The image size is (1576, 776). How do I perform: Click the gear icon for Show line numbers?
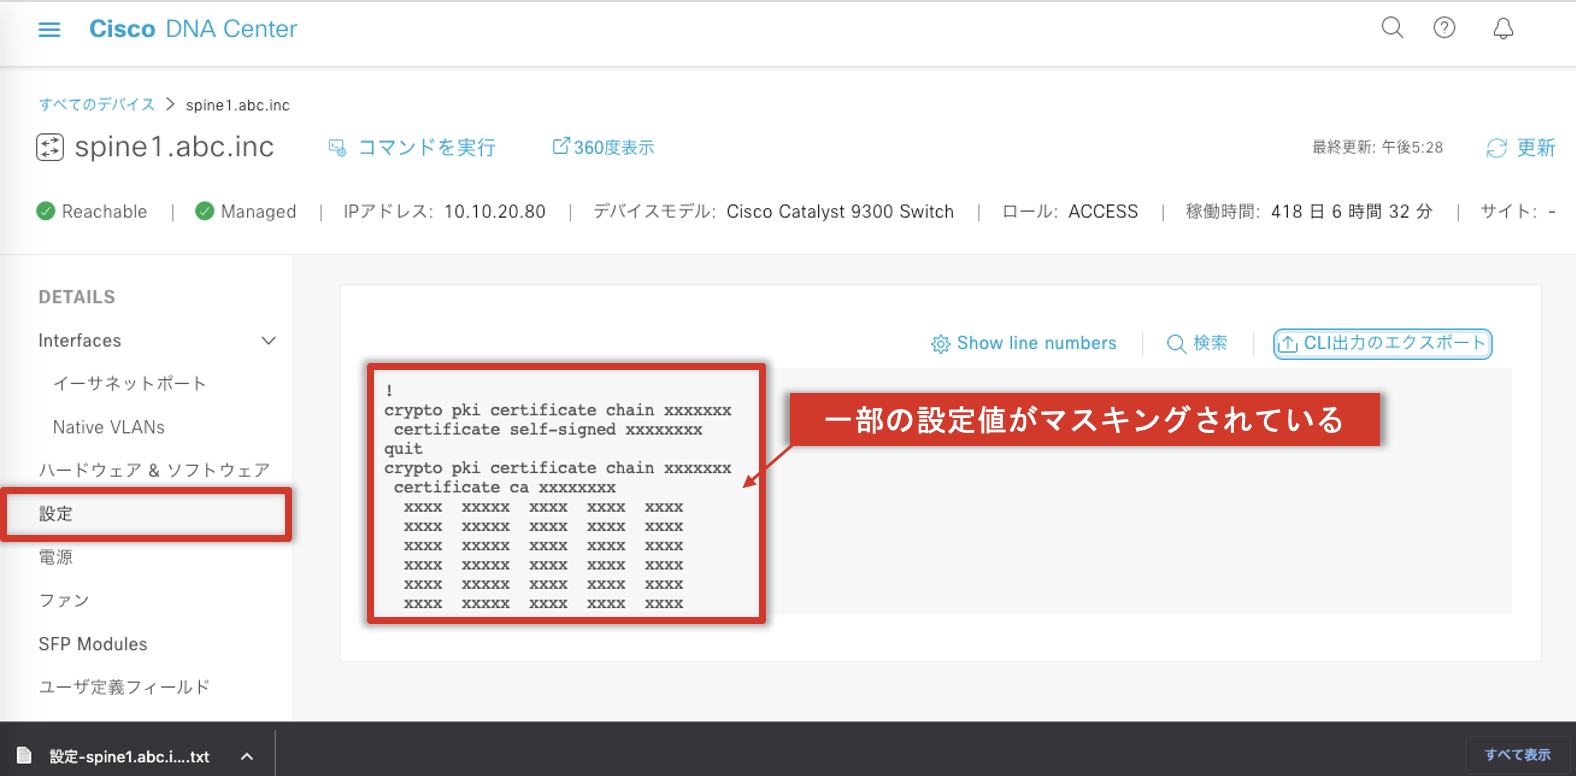(x=940, y=344)
